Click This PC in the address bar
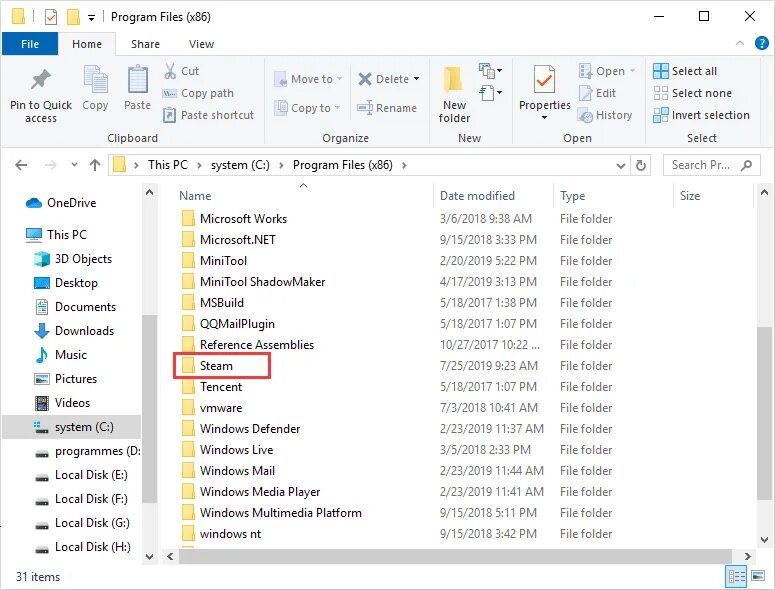Viewport: 775px width, 590px height. [168, 165]
